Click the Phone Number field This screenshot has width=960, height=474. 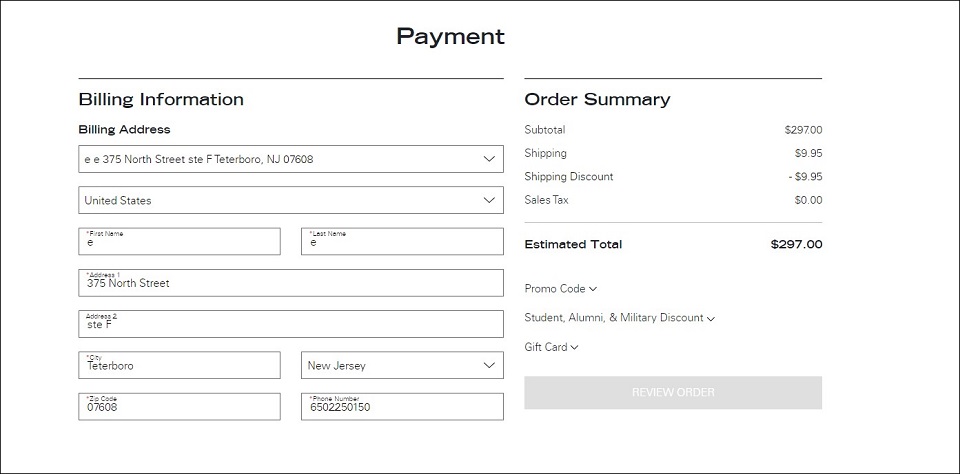[x=402, y=407]
